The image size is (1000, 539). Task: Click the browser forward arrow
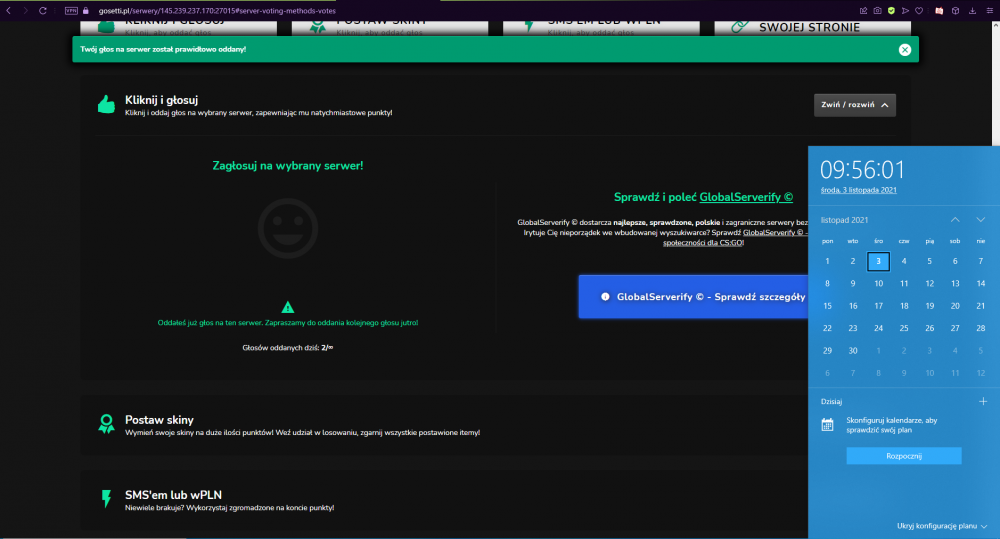[x=26, y=10]
